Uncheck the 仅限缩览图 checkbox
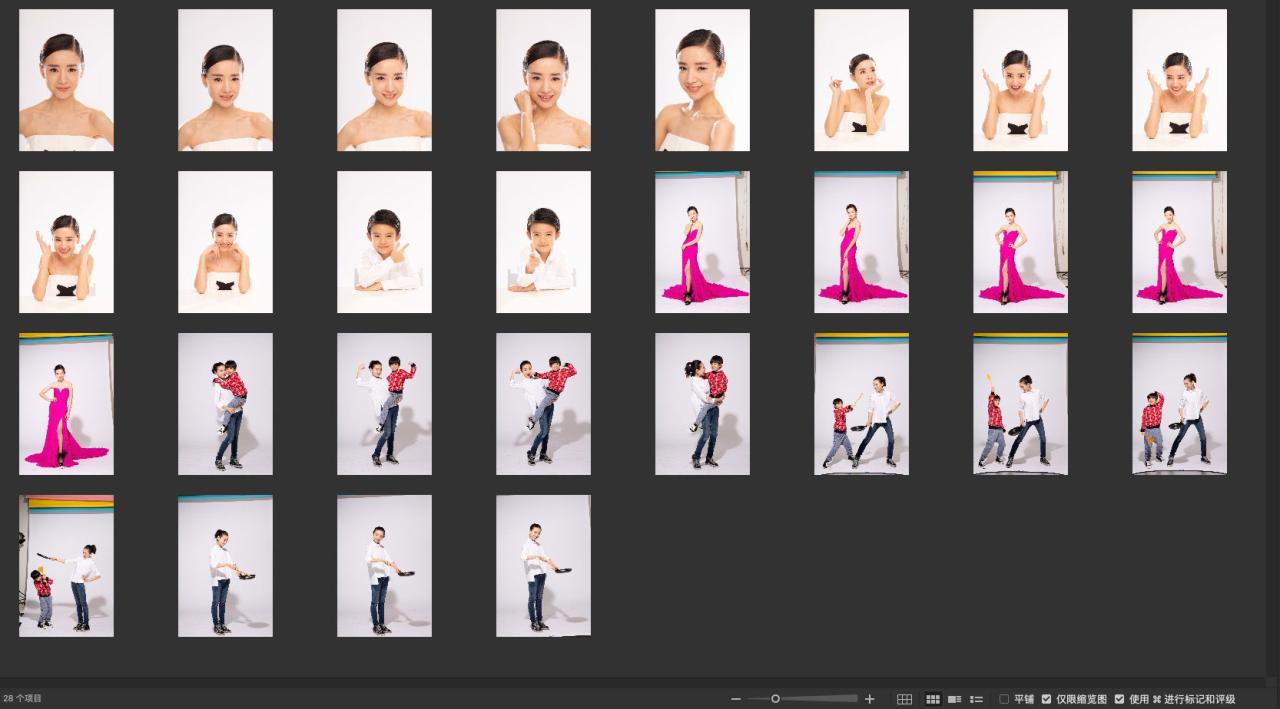 [1047, 699]
